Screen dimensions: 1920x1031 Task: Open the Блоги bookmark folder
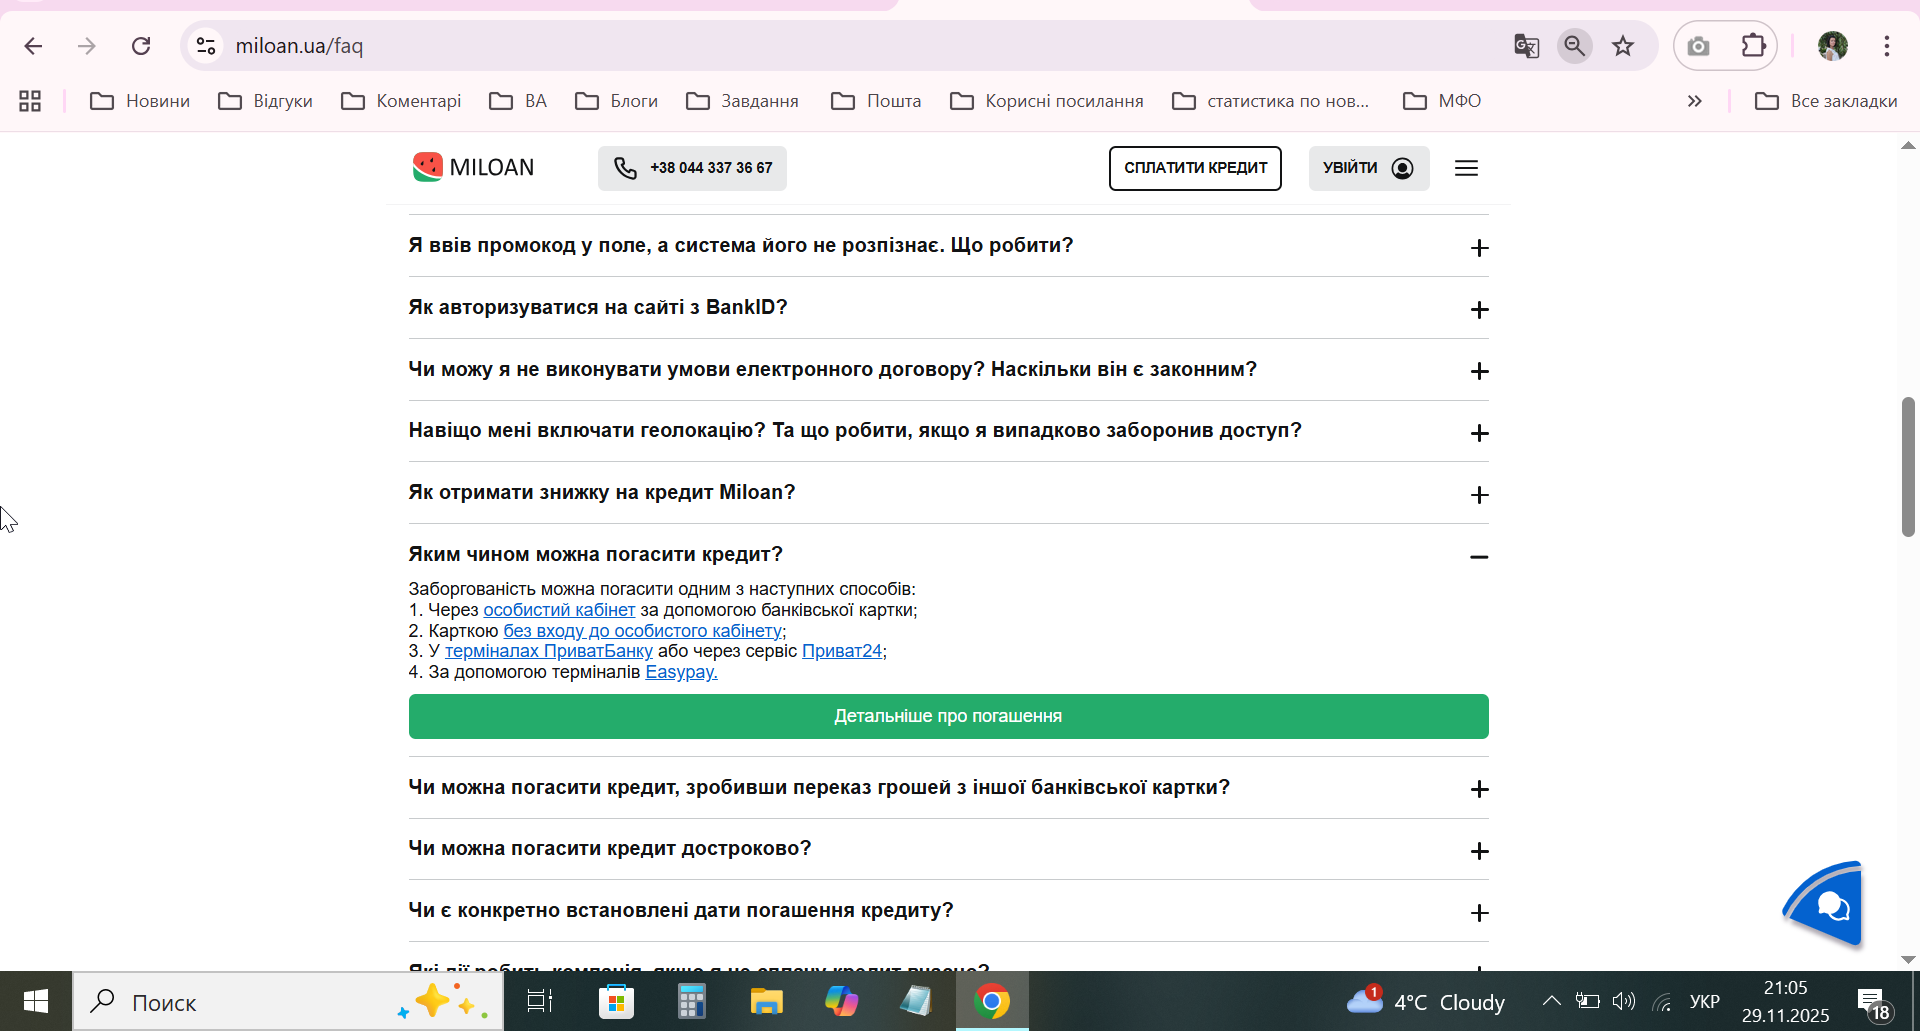click(617, 101)
